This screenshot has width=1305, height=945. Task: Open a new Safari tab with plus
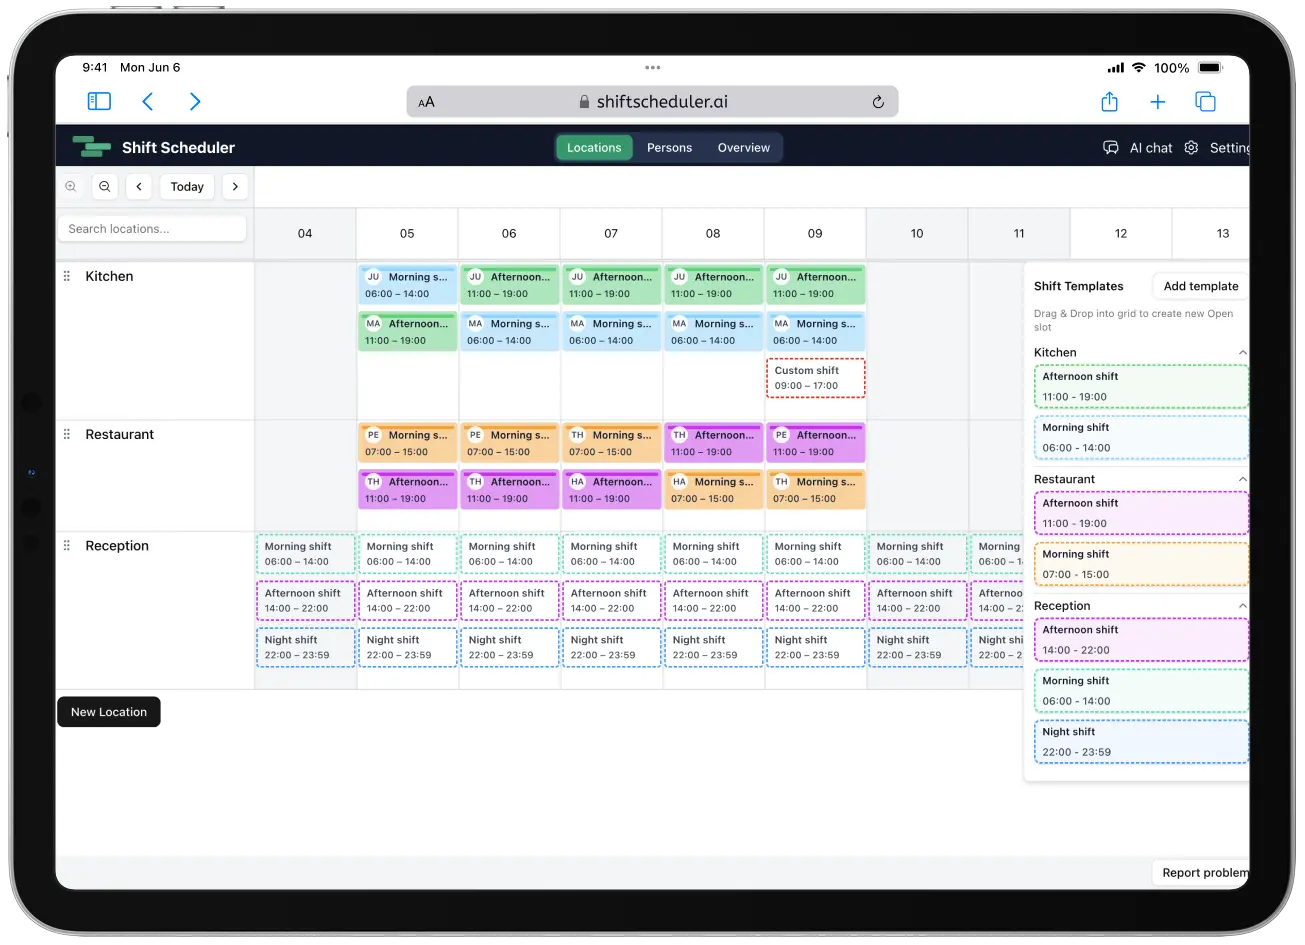1157,101
